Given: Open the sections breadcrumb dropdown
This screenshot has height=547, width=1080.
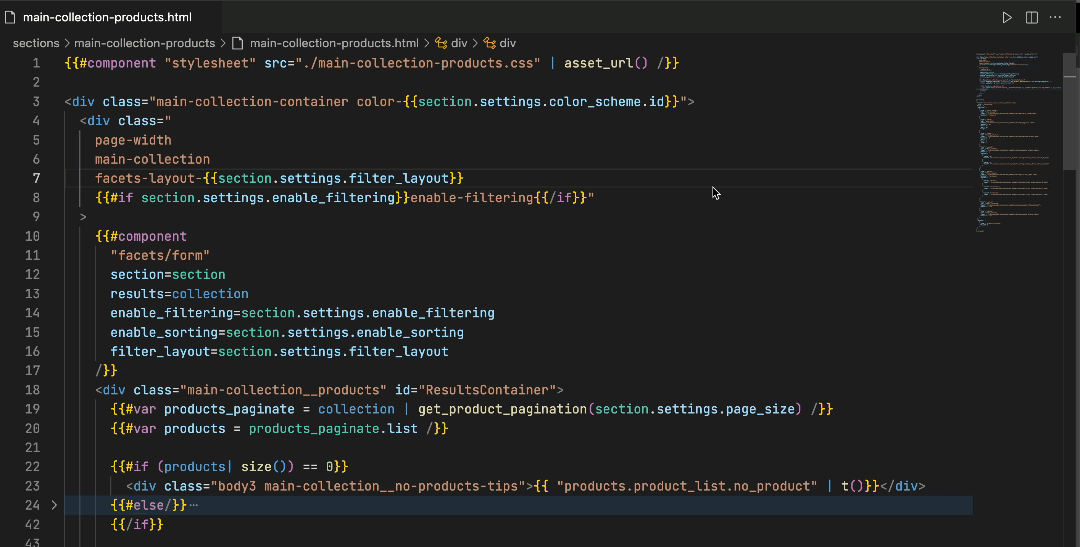Looking at the screenshot, I should click(x=36, y=43).
